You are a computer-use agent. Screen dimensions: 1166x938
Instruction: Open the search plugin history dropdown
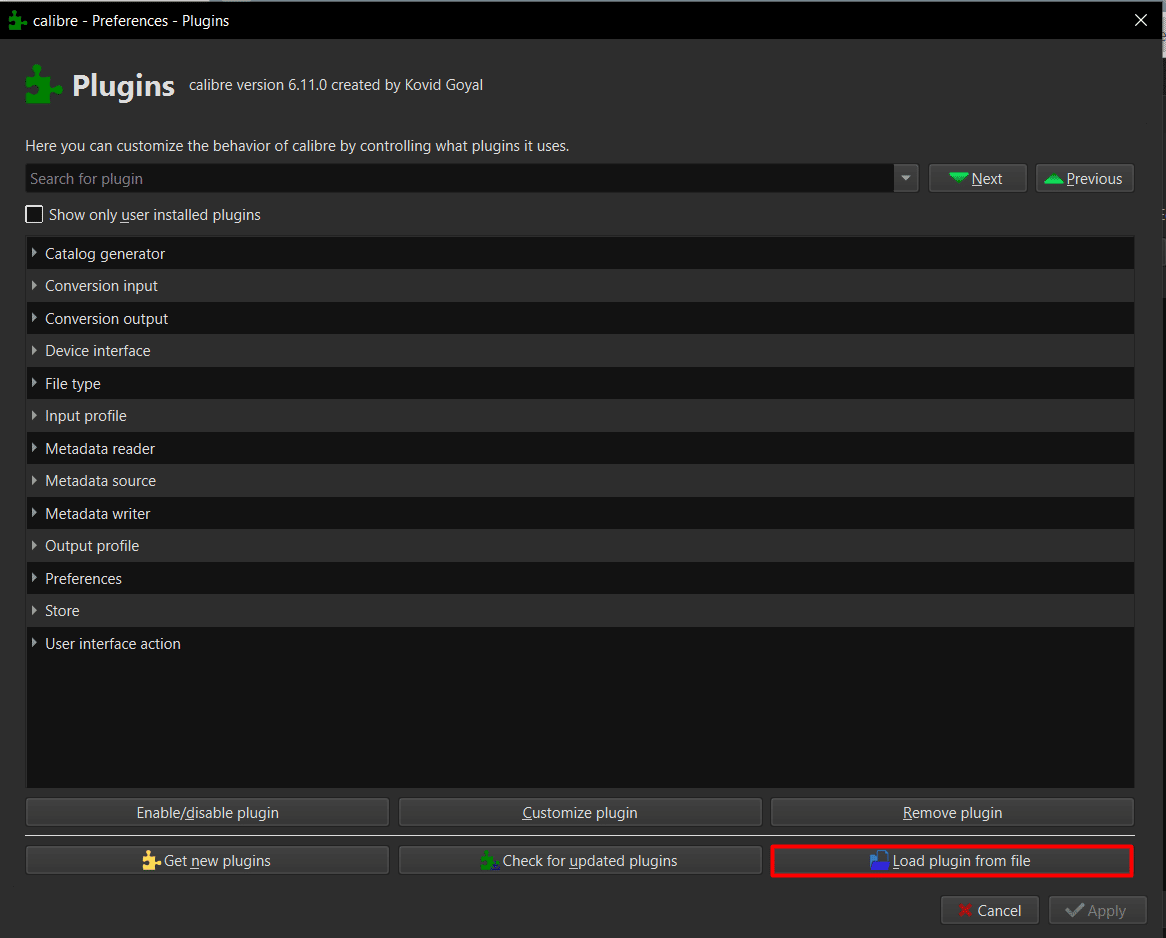click(906, 178)
